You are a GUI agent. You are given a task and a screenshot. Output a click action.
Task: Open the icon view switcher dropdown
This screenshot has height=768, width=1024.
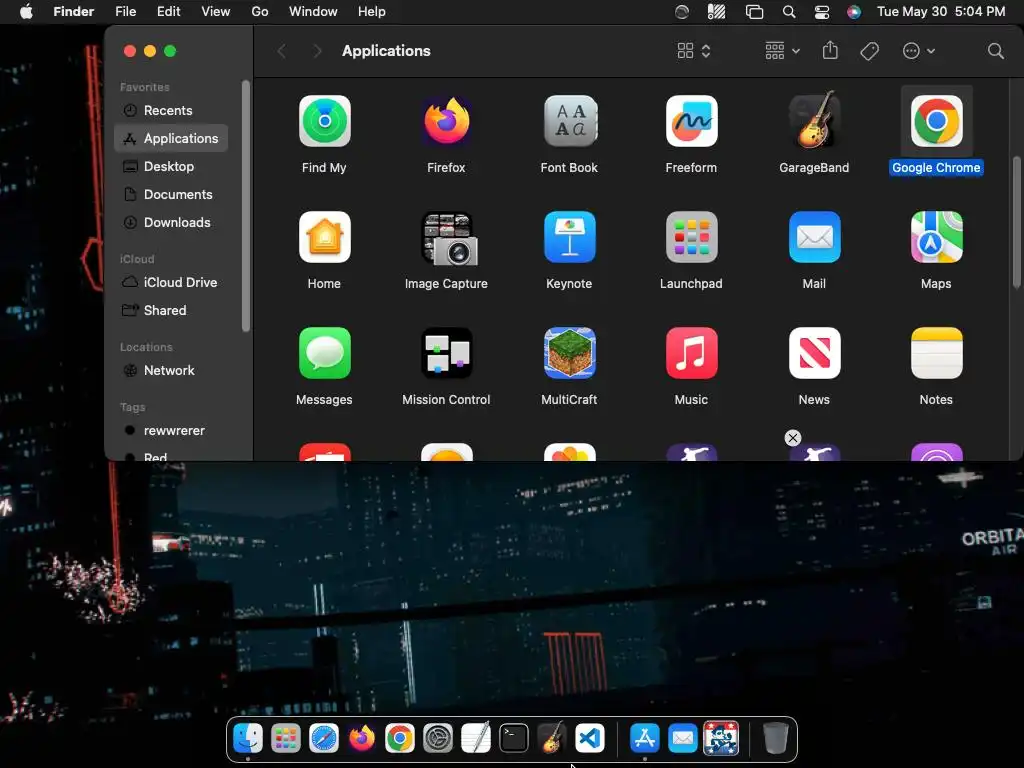click(694, 51)
